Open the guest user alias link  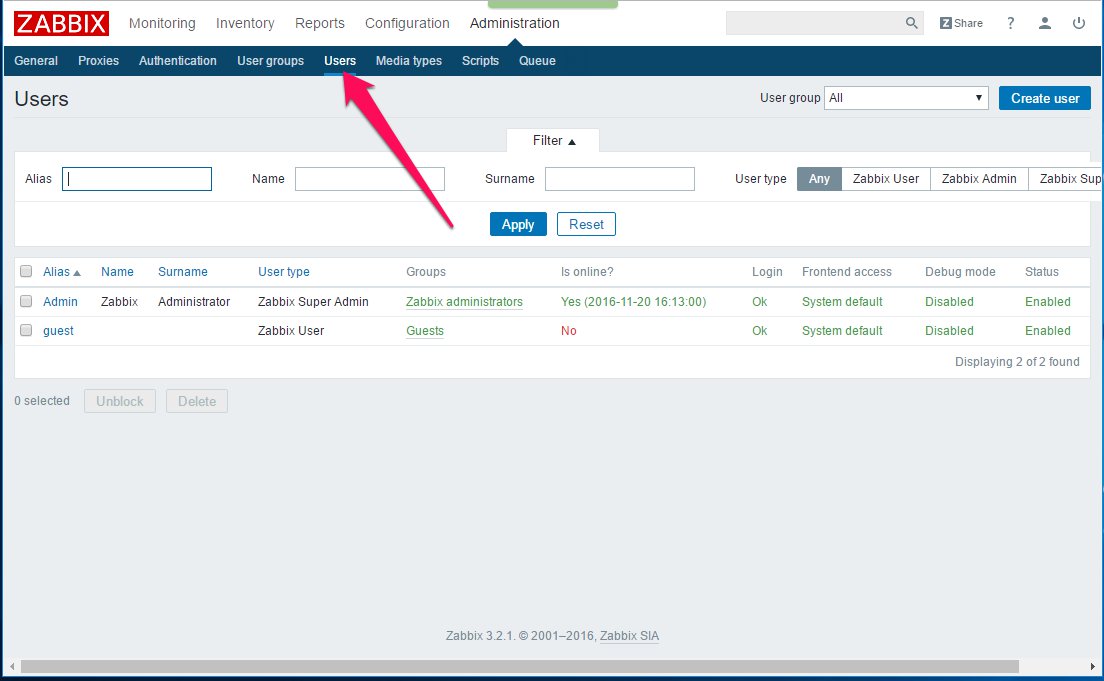coord(58,330)
